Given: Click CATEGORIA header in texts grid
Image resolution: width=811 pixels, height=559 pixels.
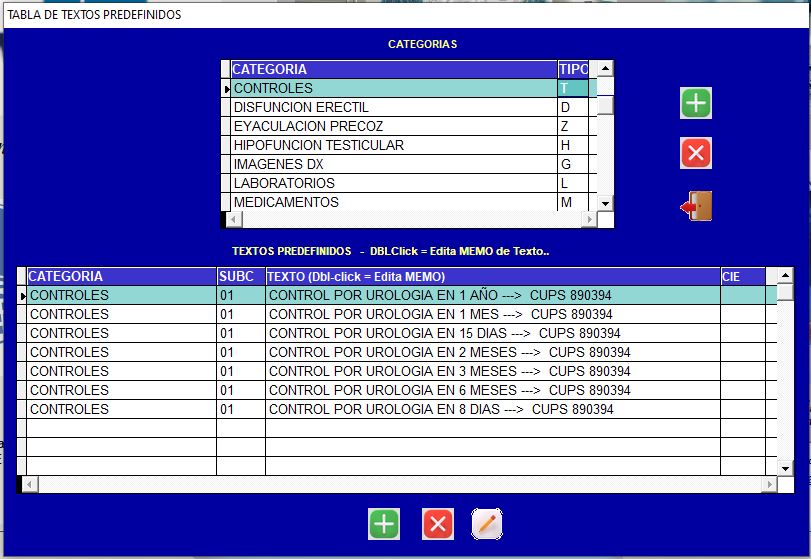Looking at the screenshot, I should [x=122, y=276].
